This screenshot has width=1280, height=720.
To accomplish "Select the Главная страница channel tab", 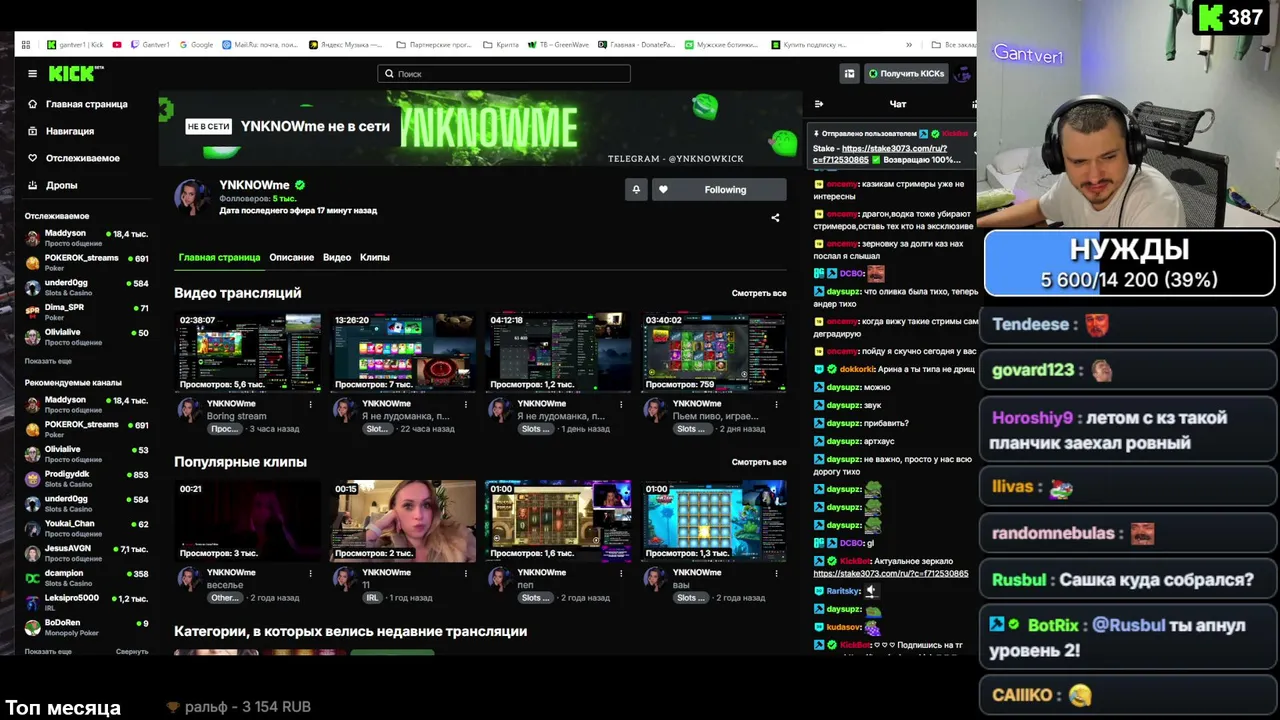I will pyautogui.click(x=219, y=257).
